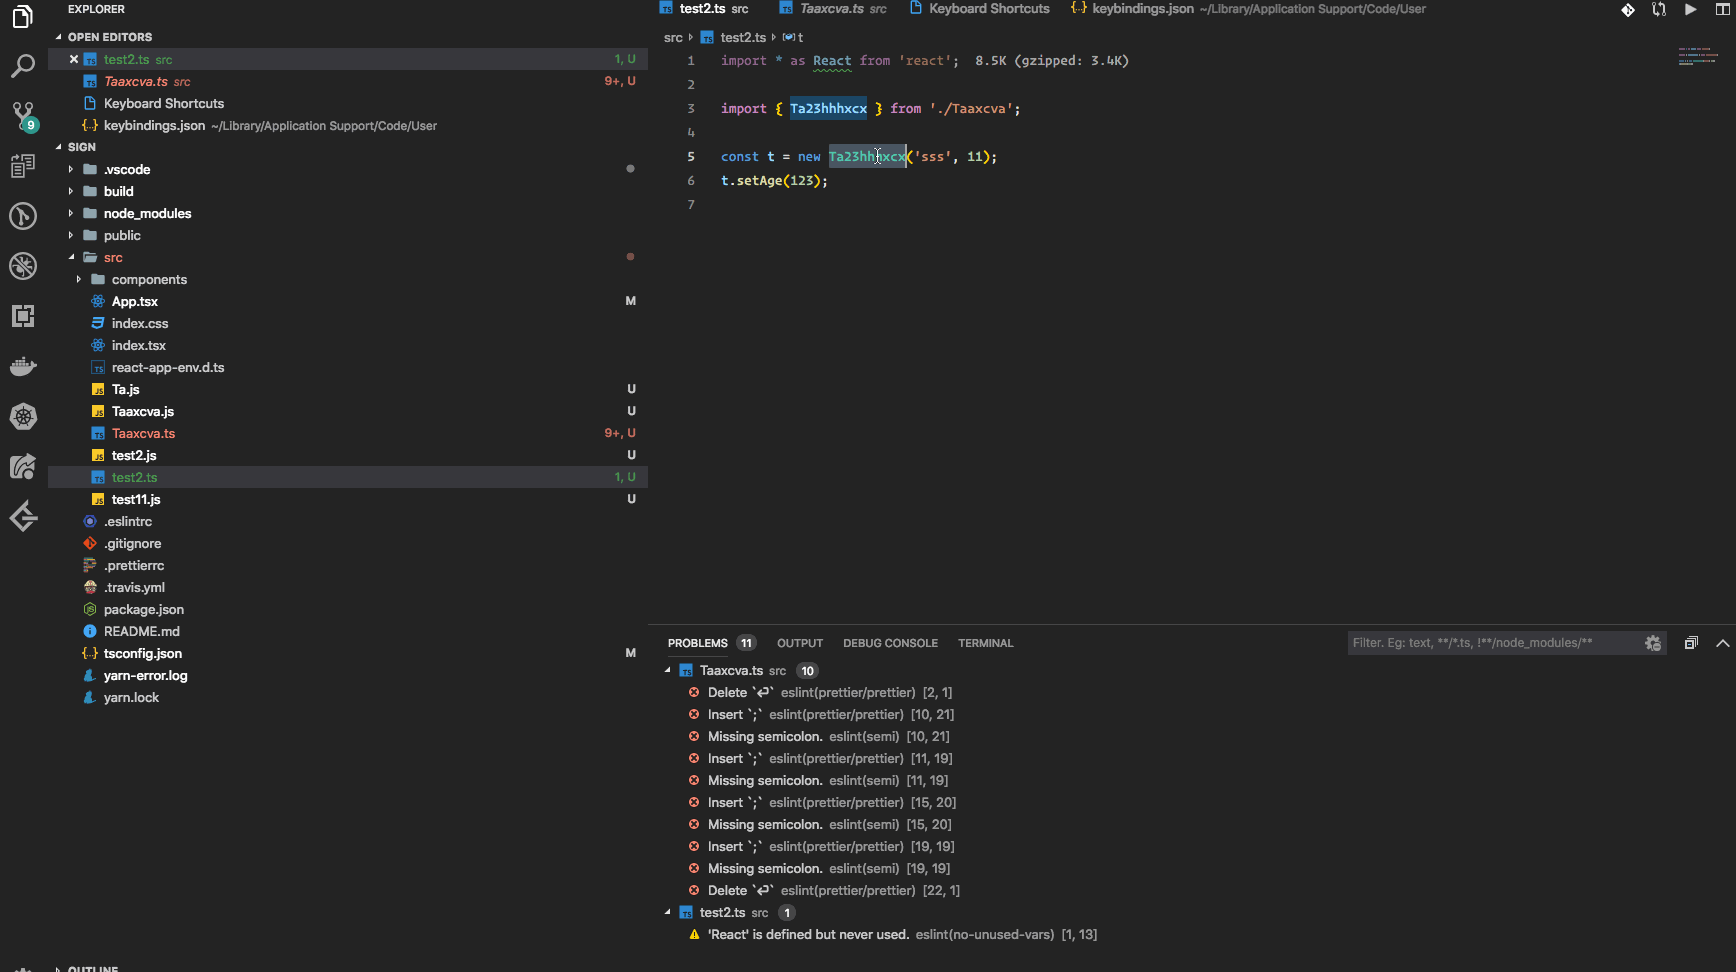
Task: Click the run play icon in editor toolbar
Action: pos(1690,9)
